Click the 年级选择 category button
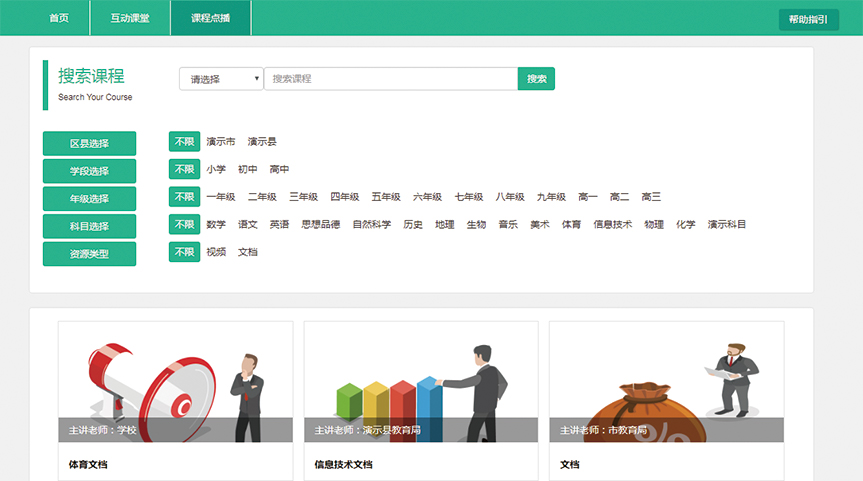Image resolution: width=863 pixels, height=481 pixels. click(x=89, y=198)
